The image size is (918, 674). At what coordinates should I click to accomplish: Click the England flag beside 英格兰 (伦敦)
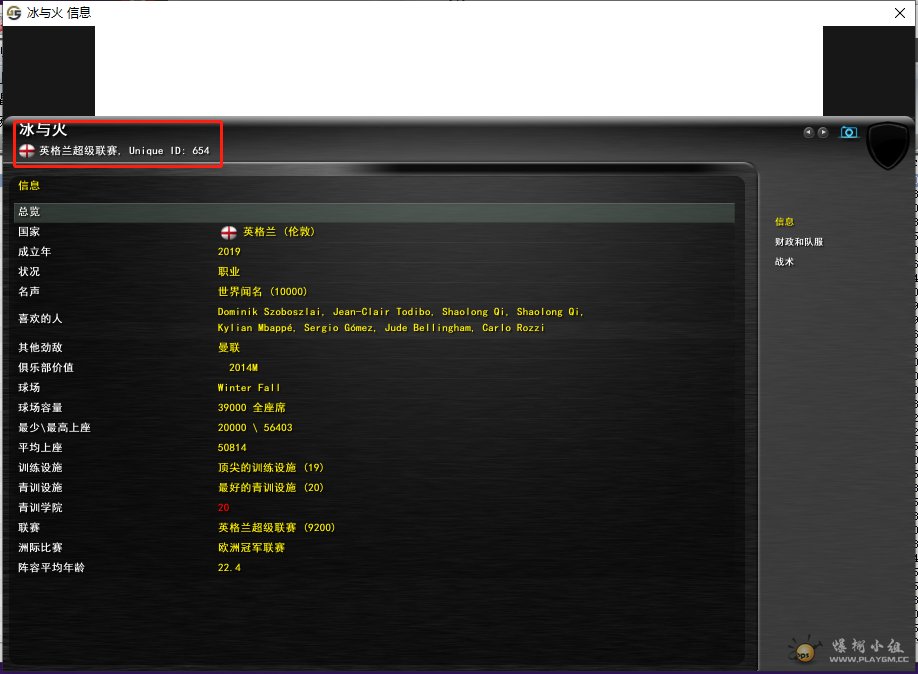(x=228, y=232)
